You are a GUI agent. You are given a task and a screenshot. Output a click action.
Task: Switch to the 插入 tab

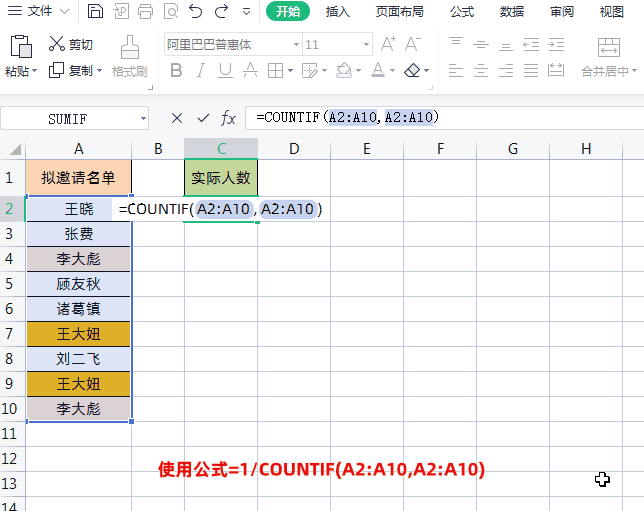338,12
